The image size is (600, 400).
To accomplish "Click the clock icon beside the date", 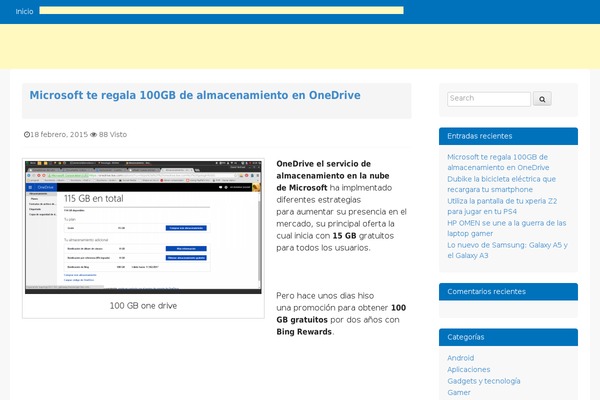I will (x=26, y=134).
